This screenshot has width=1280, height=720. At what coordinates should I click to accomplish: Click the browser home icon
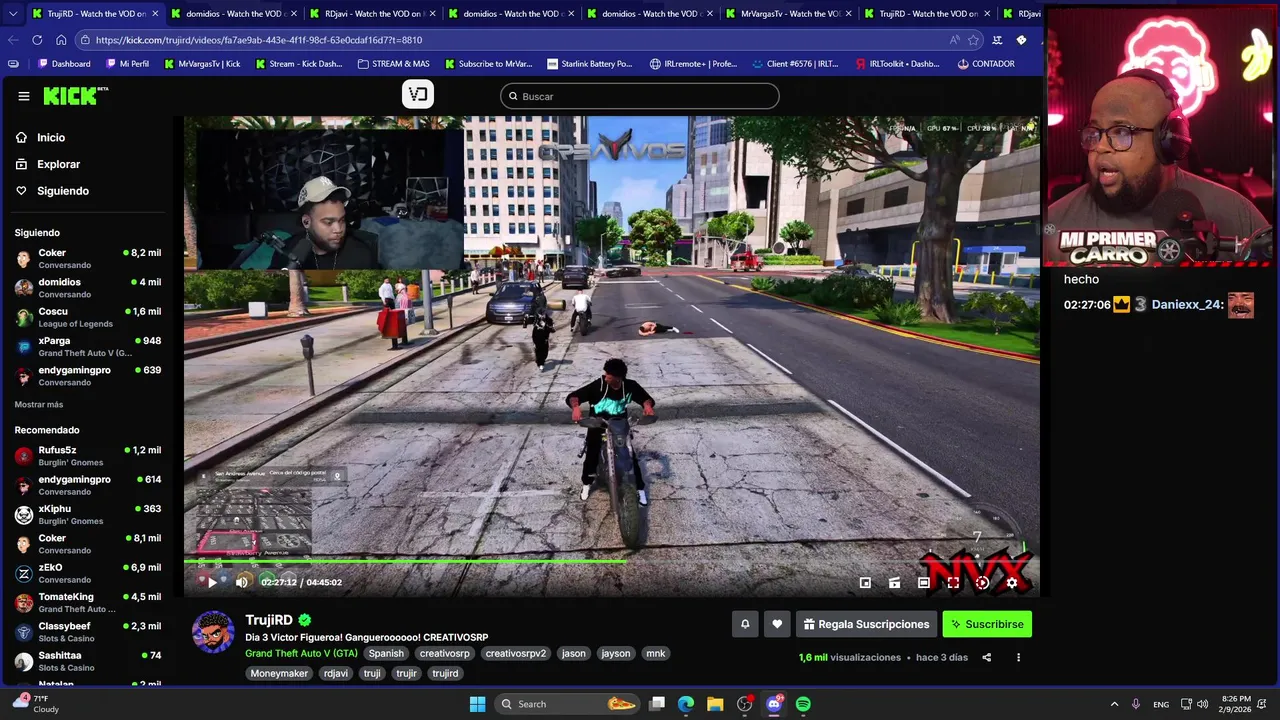61,40
